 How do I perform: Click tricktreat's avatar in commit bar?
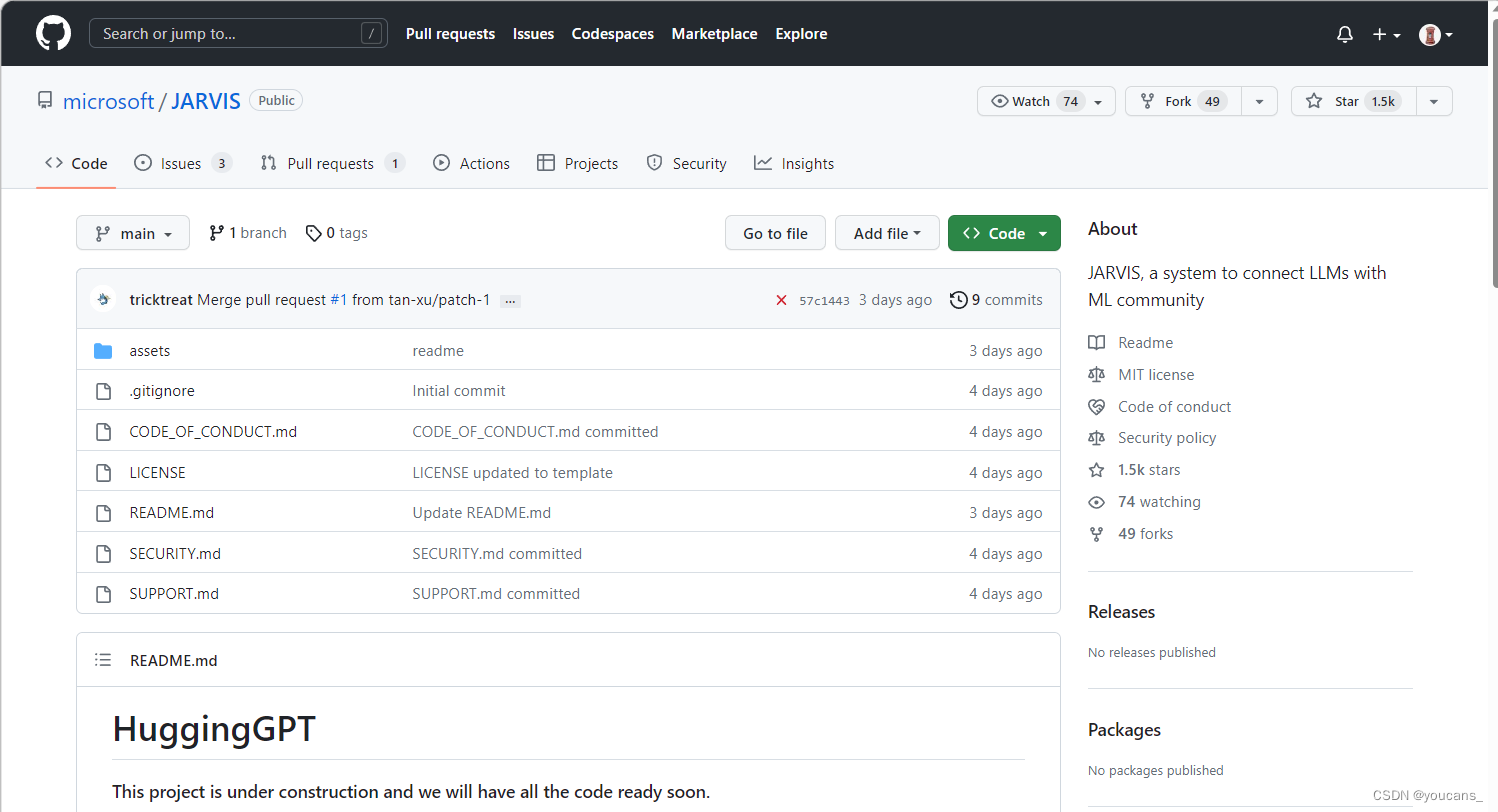click(104, 300)
